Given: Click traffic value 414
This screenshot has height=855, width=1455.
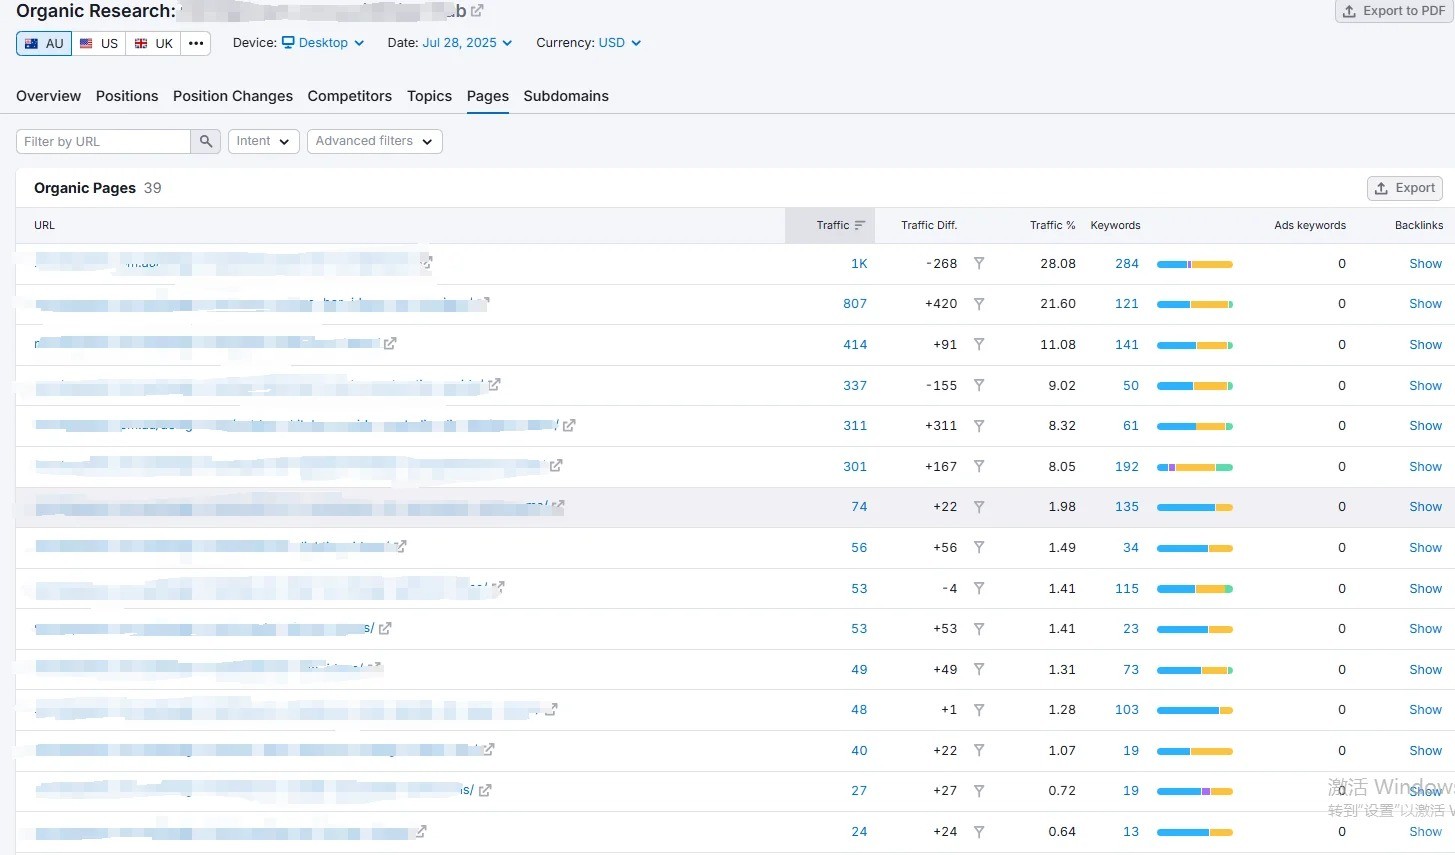Looking at the screenshot, I should [x=855, y=345].
